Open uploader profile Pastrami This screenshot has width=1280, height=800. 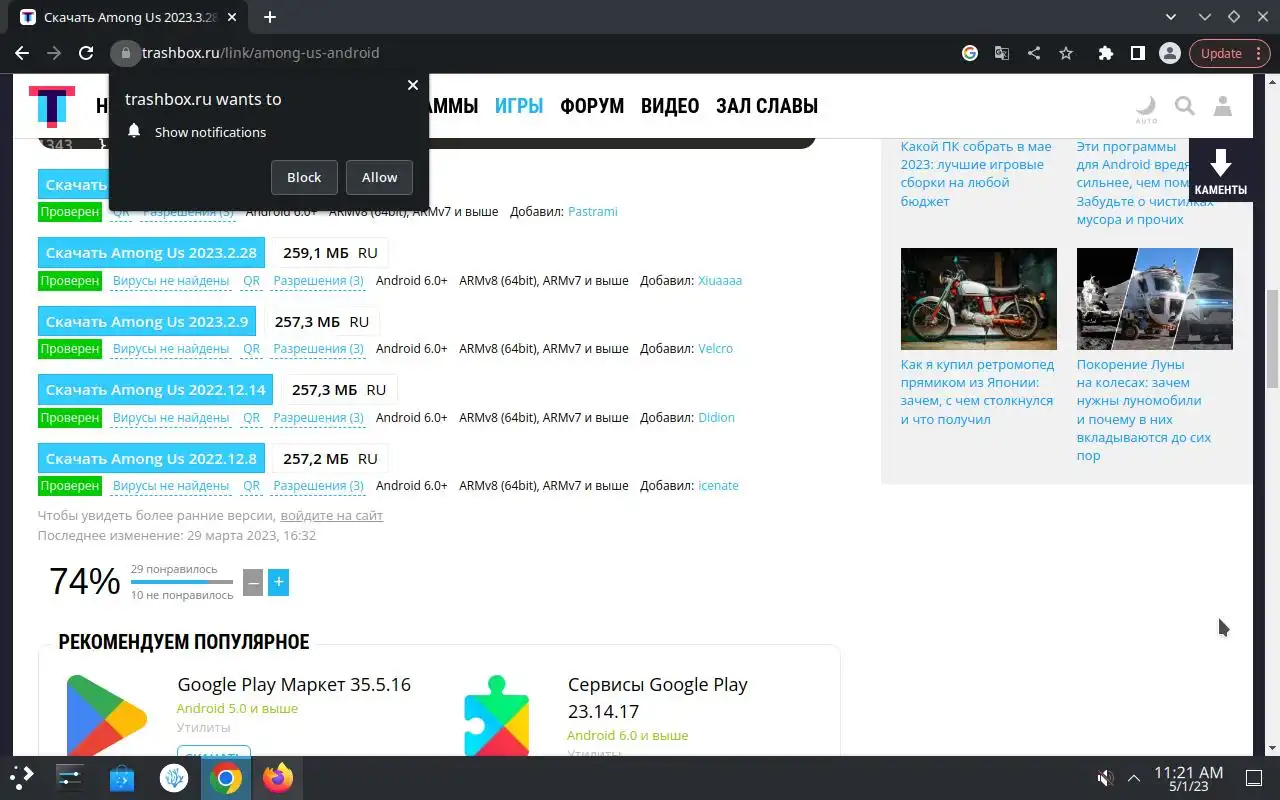[593, 212]
